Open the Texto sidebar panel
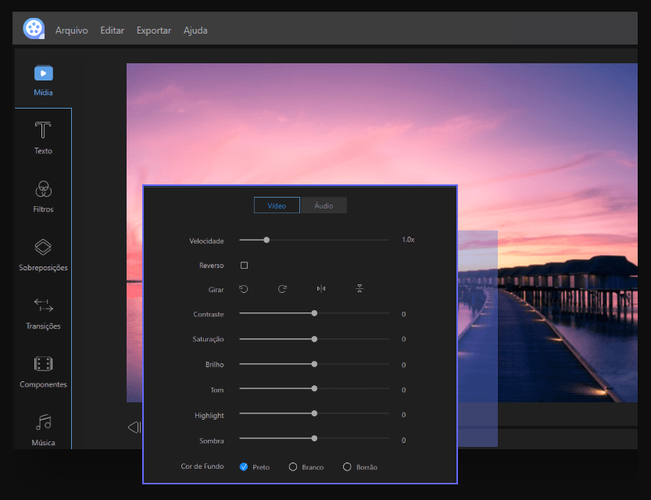651x500 pixels. [x=43, y=138]
